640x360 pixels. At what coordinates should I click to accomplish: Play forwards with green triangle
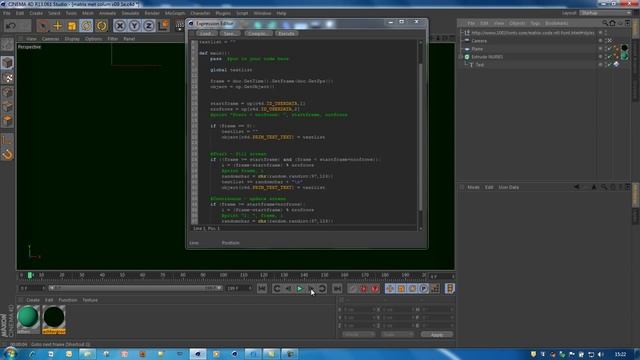(x=300, y=289)
